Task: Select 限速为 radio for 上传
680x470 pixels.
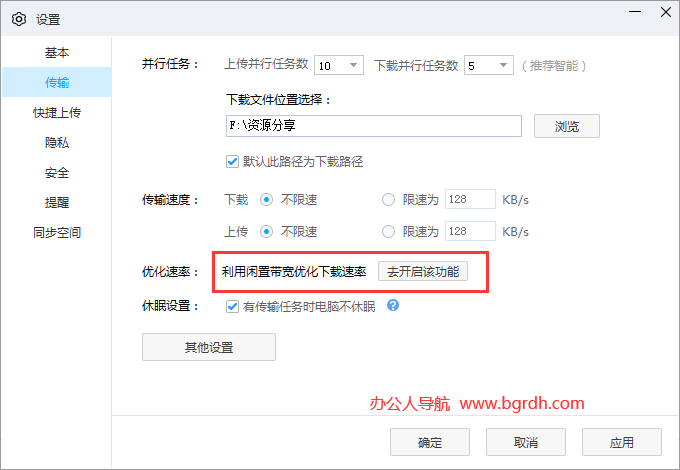Action: coord(388,232)
